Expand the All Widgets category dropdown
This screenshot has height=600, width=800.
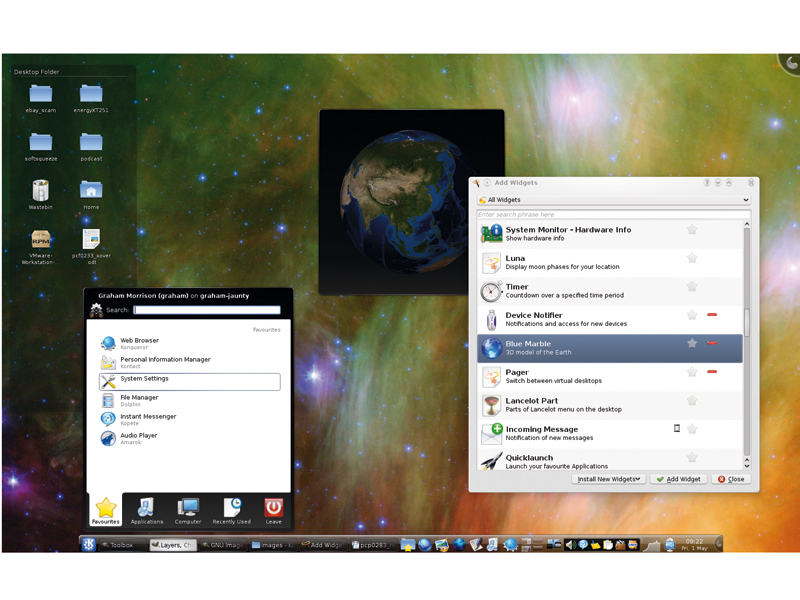tap(613, 199)
